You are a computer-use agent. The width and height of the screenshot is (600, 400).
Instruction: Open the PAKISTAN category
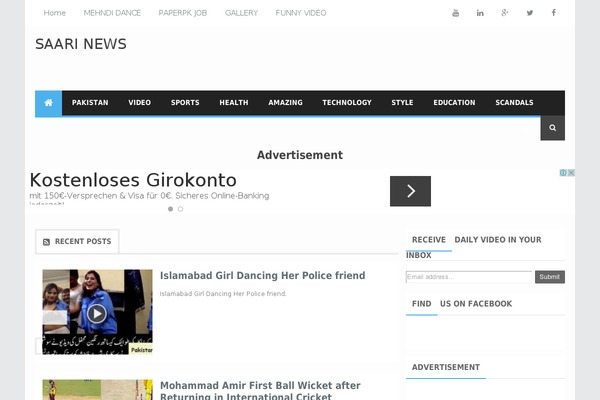[90, 103]
